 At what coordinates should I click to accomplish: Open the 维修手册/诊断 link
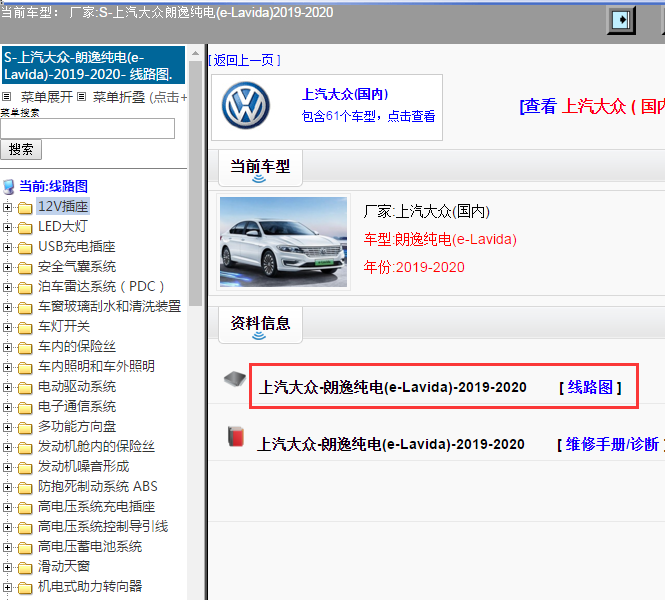click(x=612, y=444)
